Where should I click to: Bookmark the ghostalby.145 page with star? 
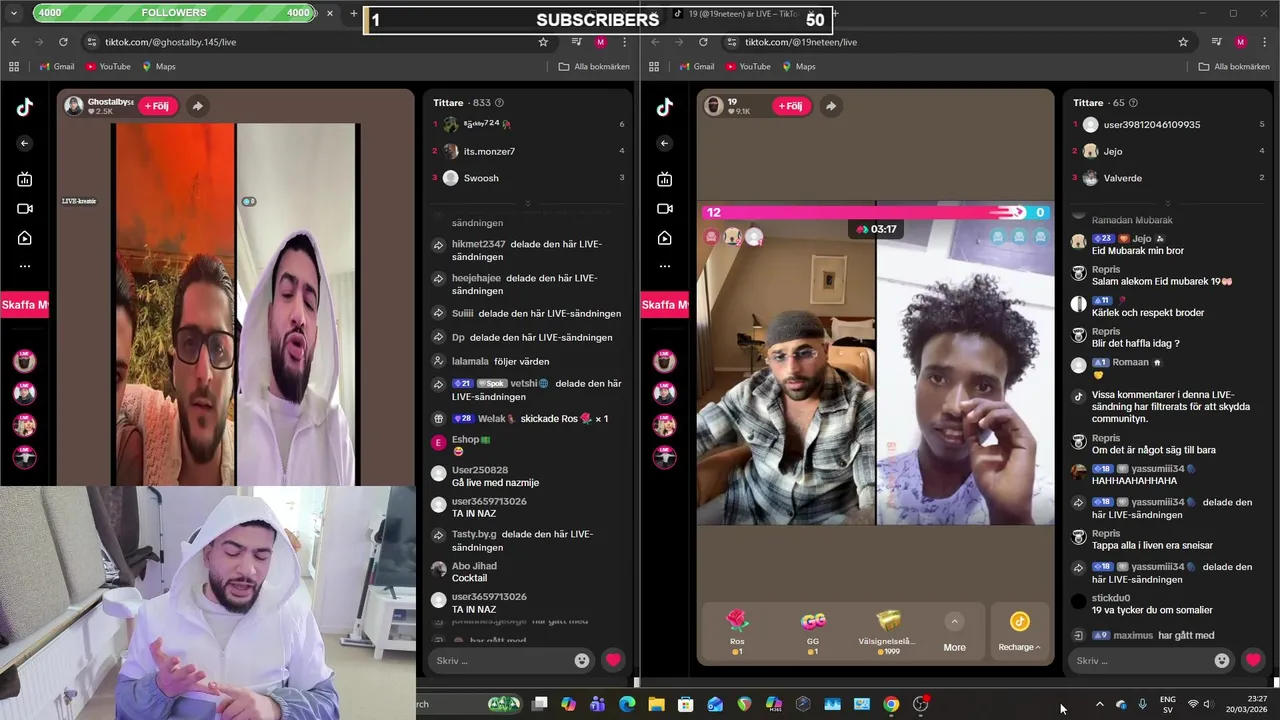[543, 42]
